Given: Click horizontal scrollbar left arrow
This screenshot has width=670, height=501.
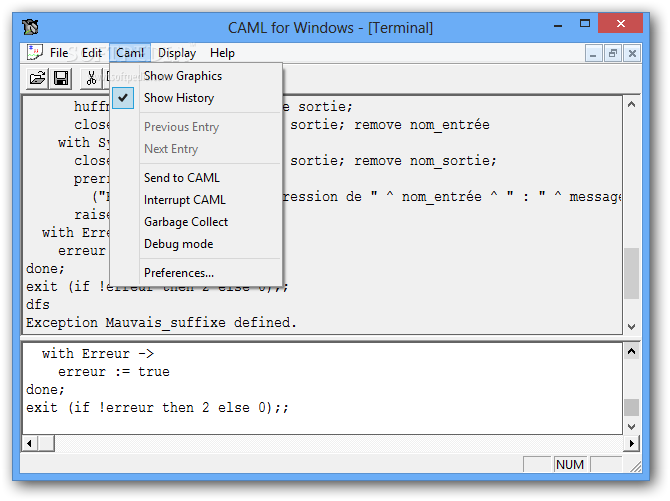Looking at the screenshot, I should (x=29, y=443).
